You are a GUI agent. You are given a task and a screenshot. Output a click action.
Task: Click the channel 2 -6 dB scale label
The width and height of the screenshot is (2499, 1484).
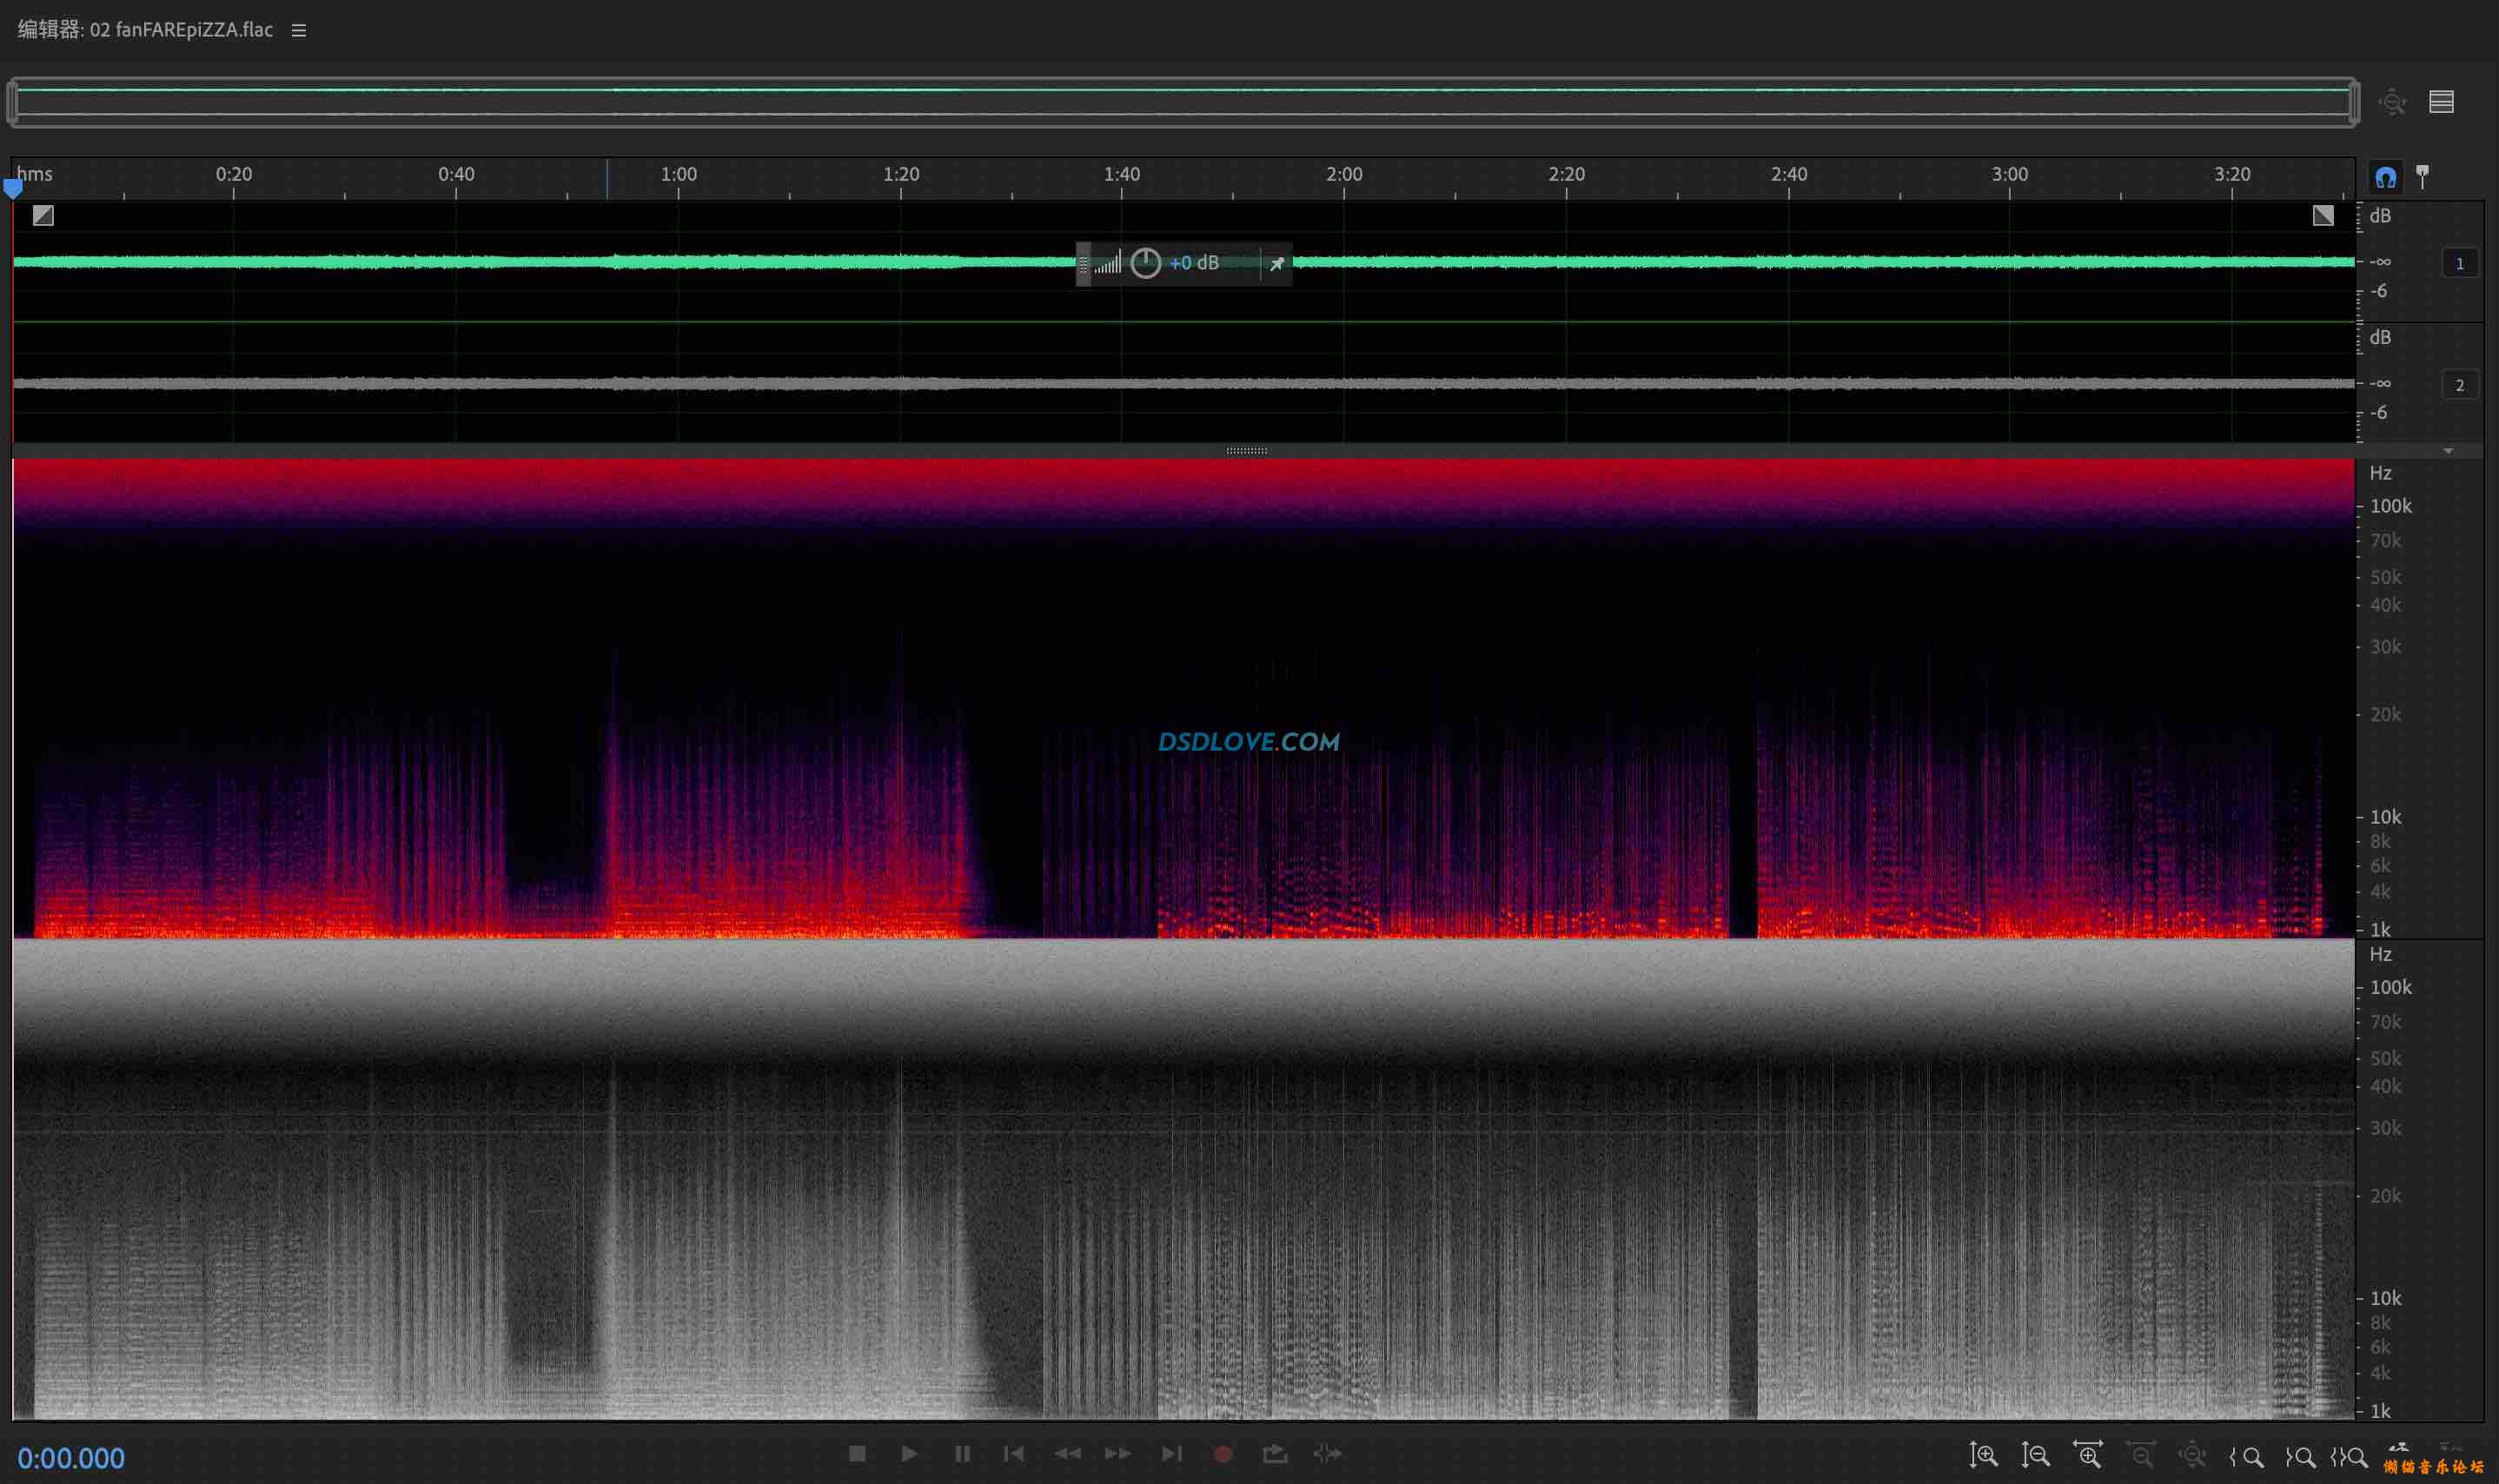point(2378,412)
